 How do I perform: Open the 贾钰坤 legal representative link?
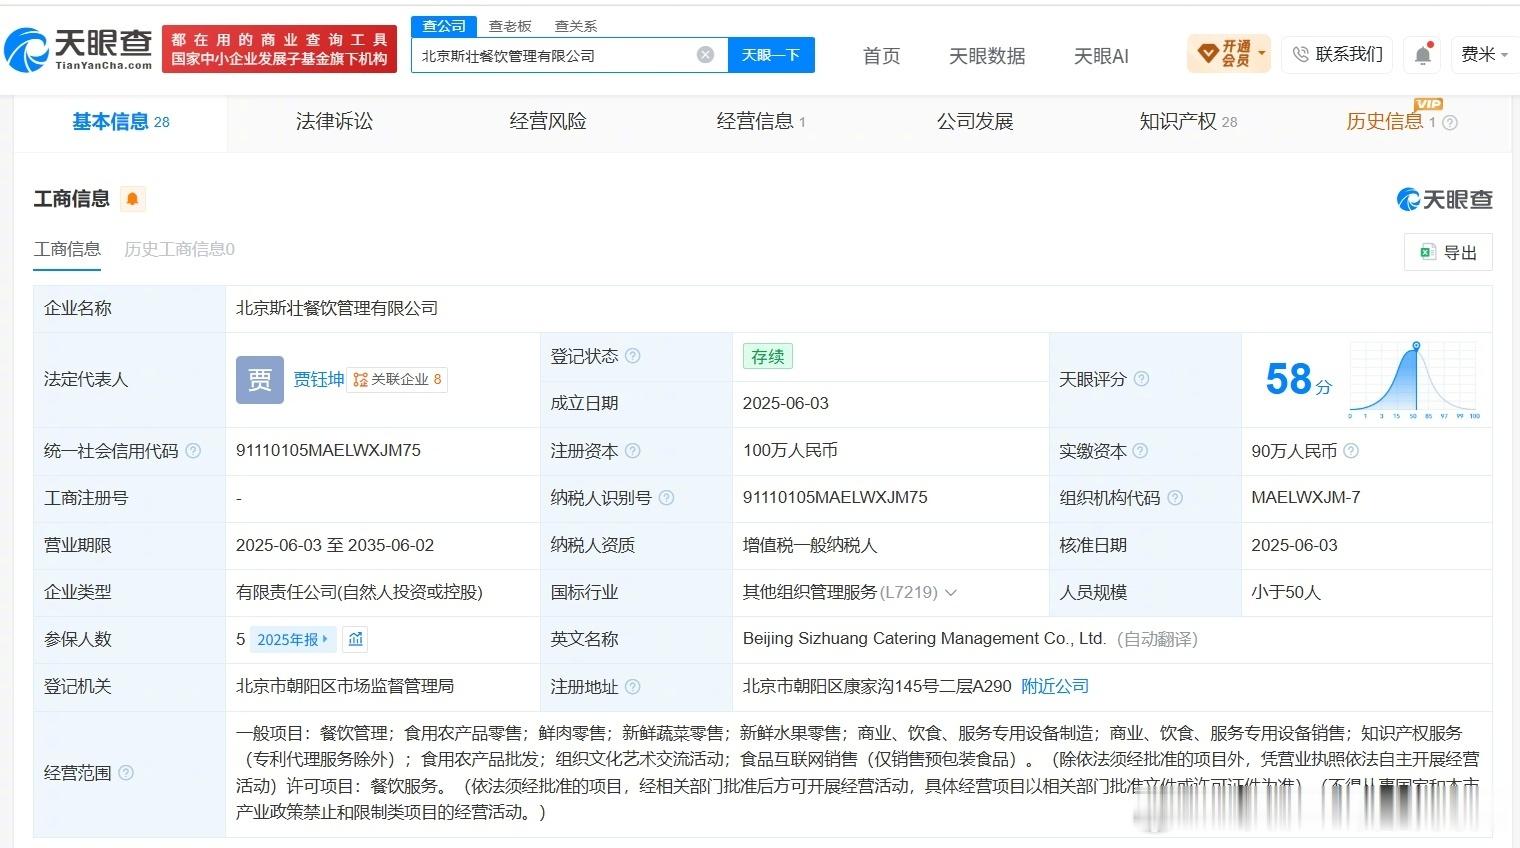(x=319, y=380)
